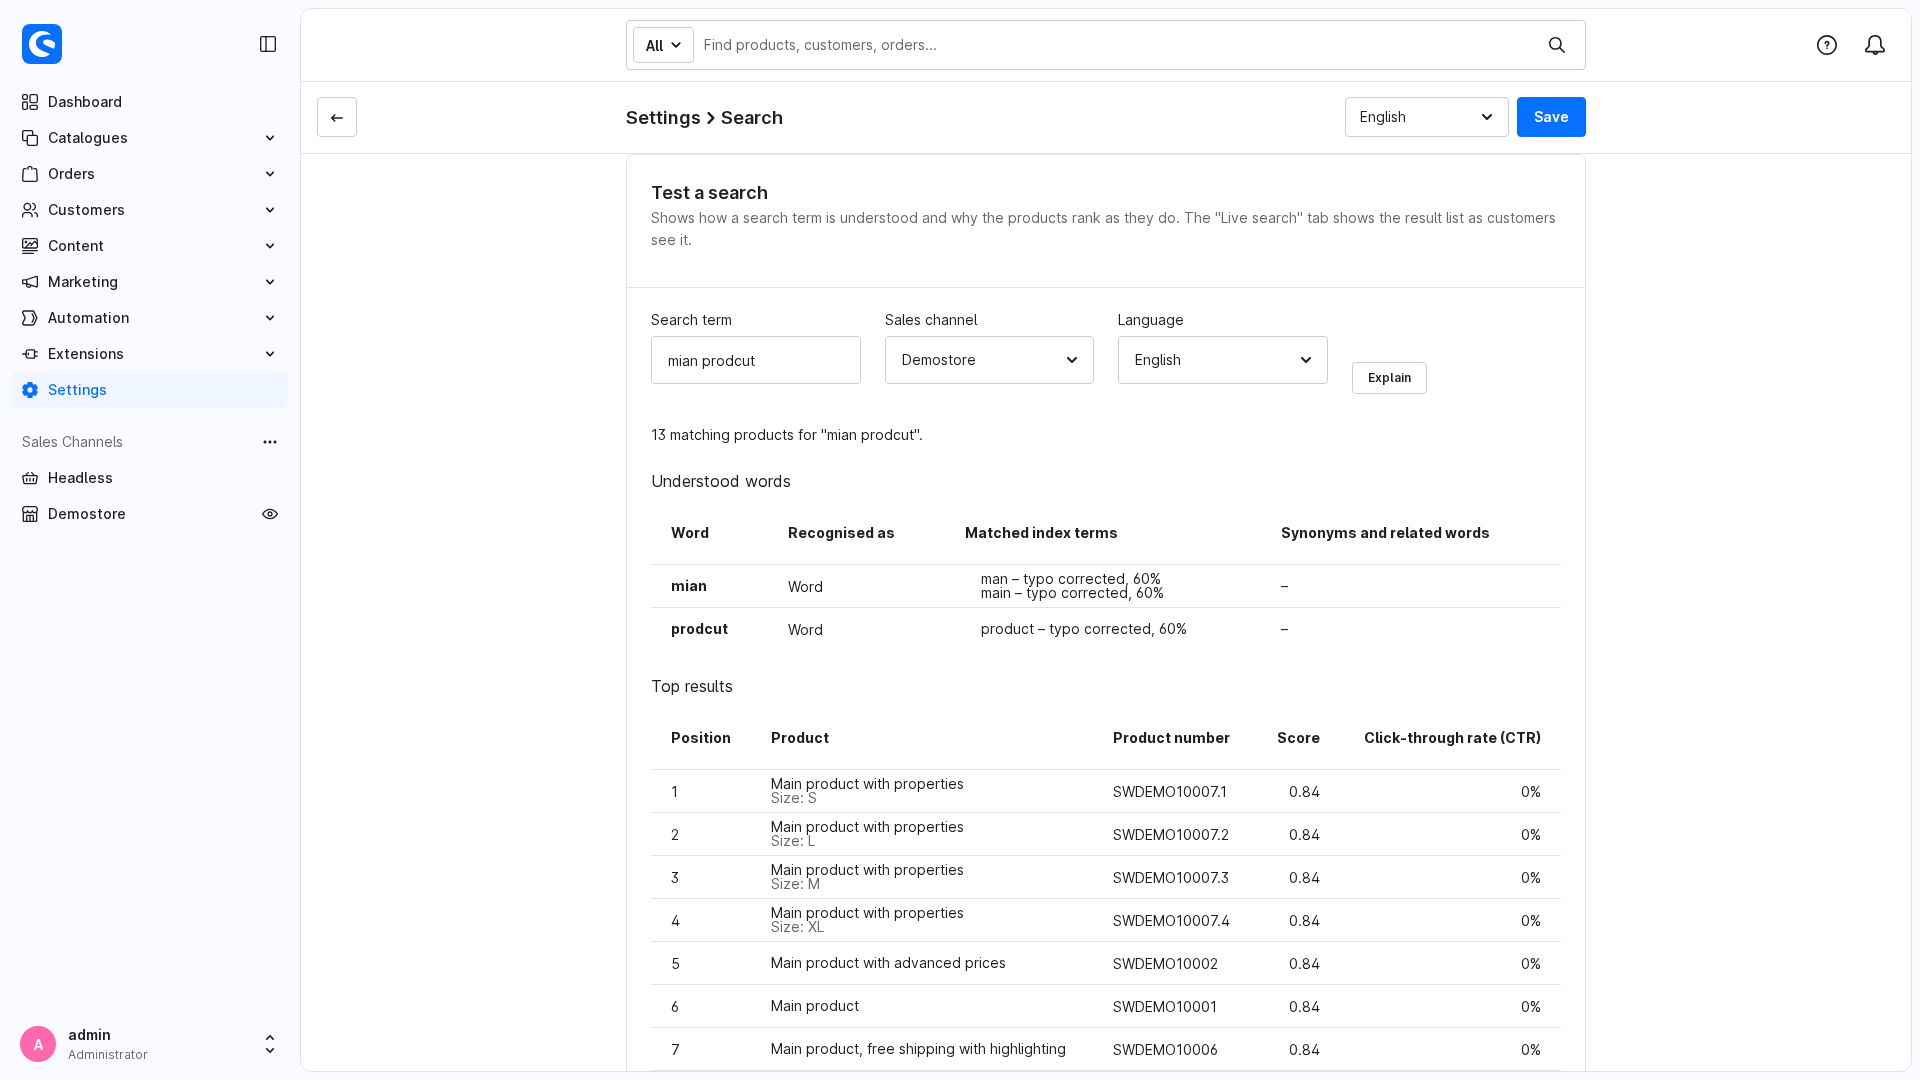Open the Sales Channels three-dot menu
This screenshot has width=1920, height=1080.
pyautogui.click(x=270, y=442)
